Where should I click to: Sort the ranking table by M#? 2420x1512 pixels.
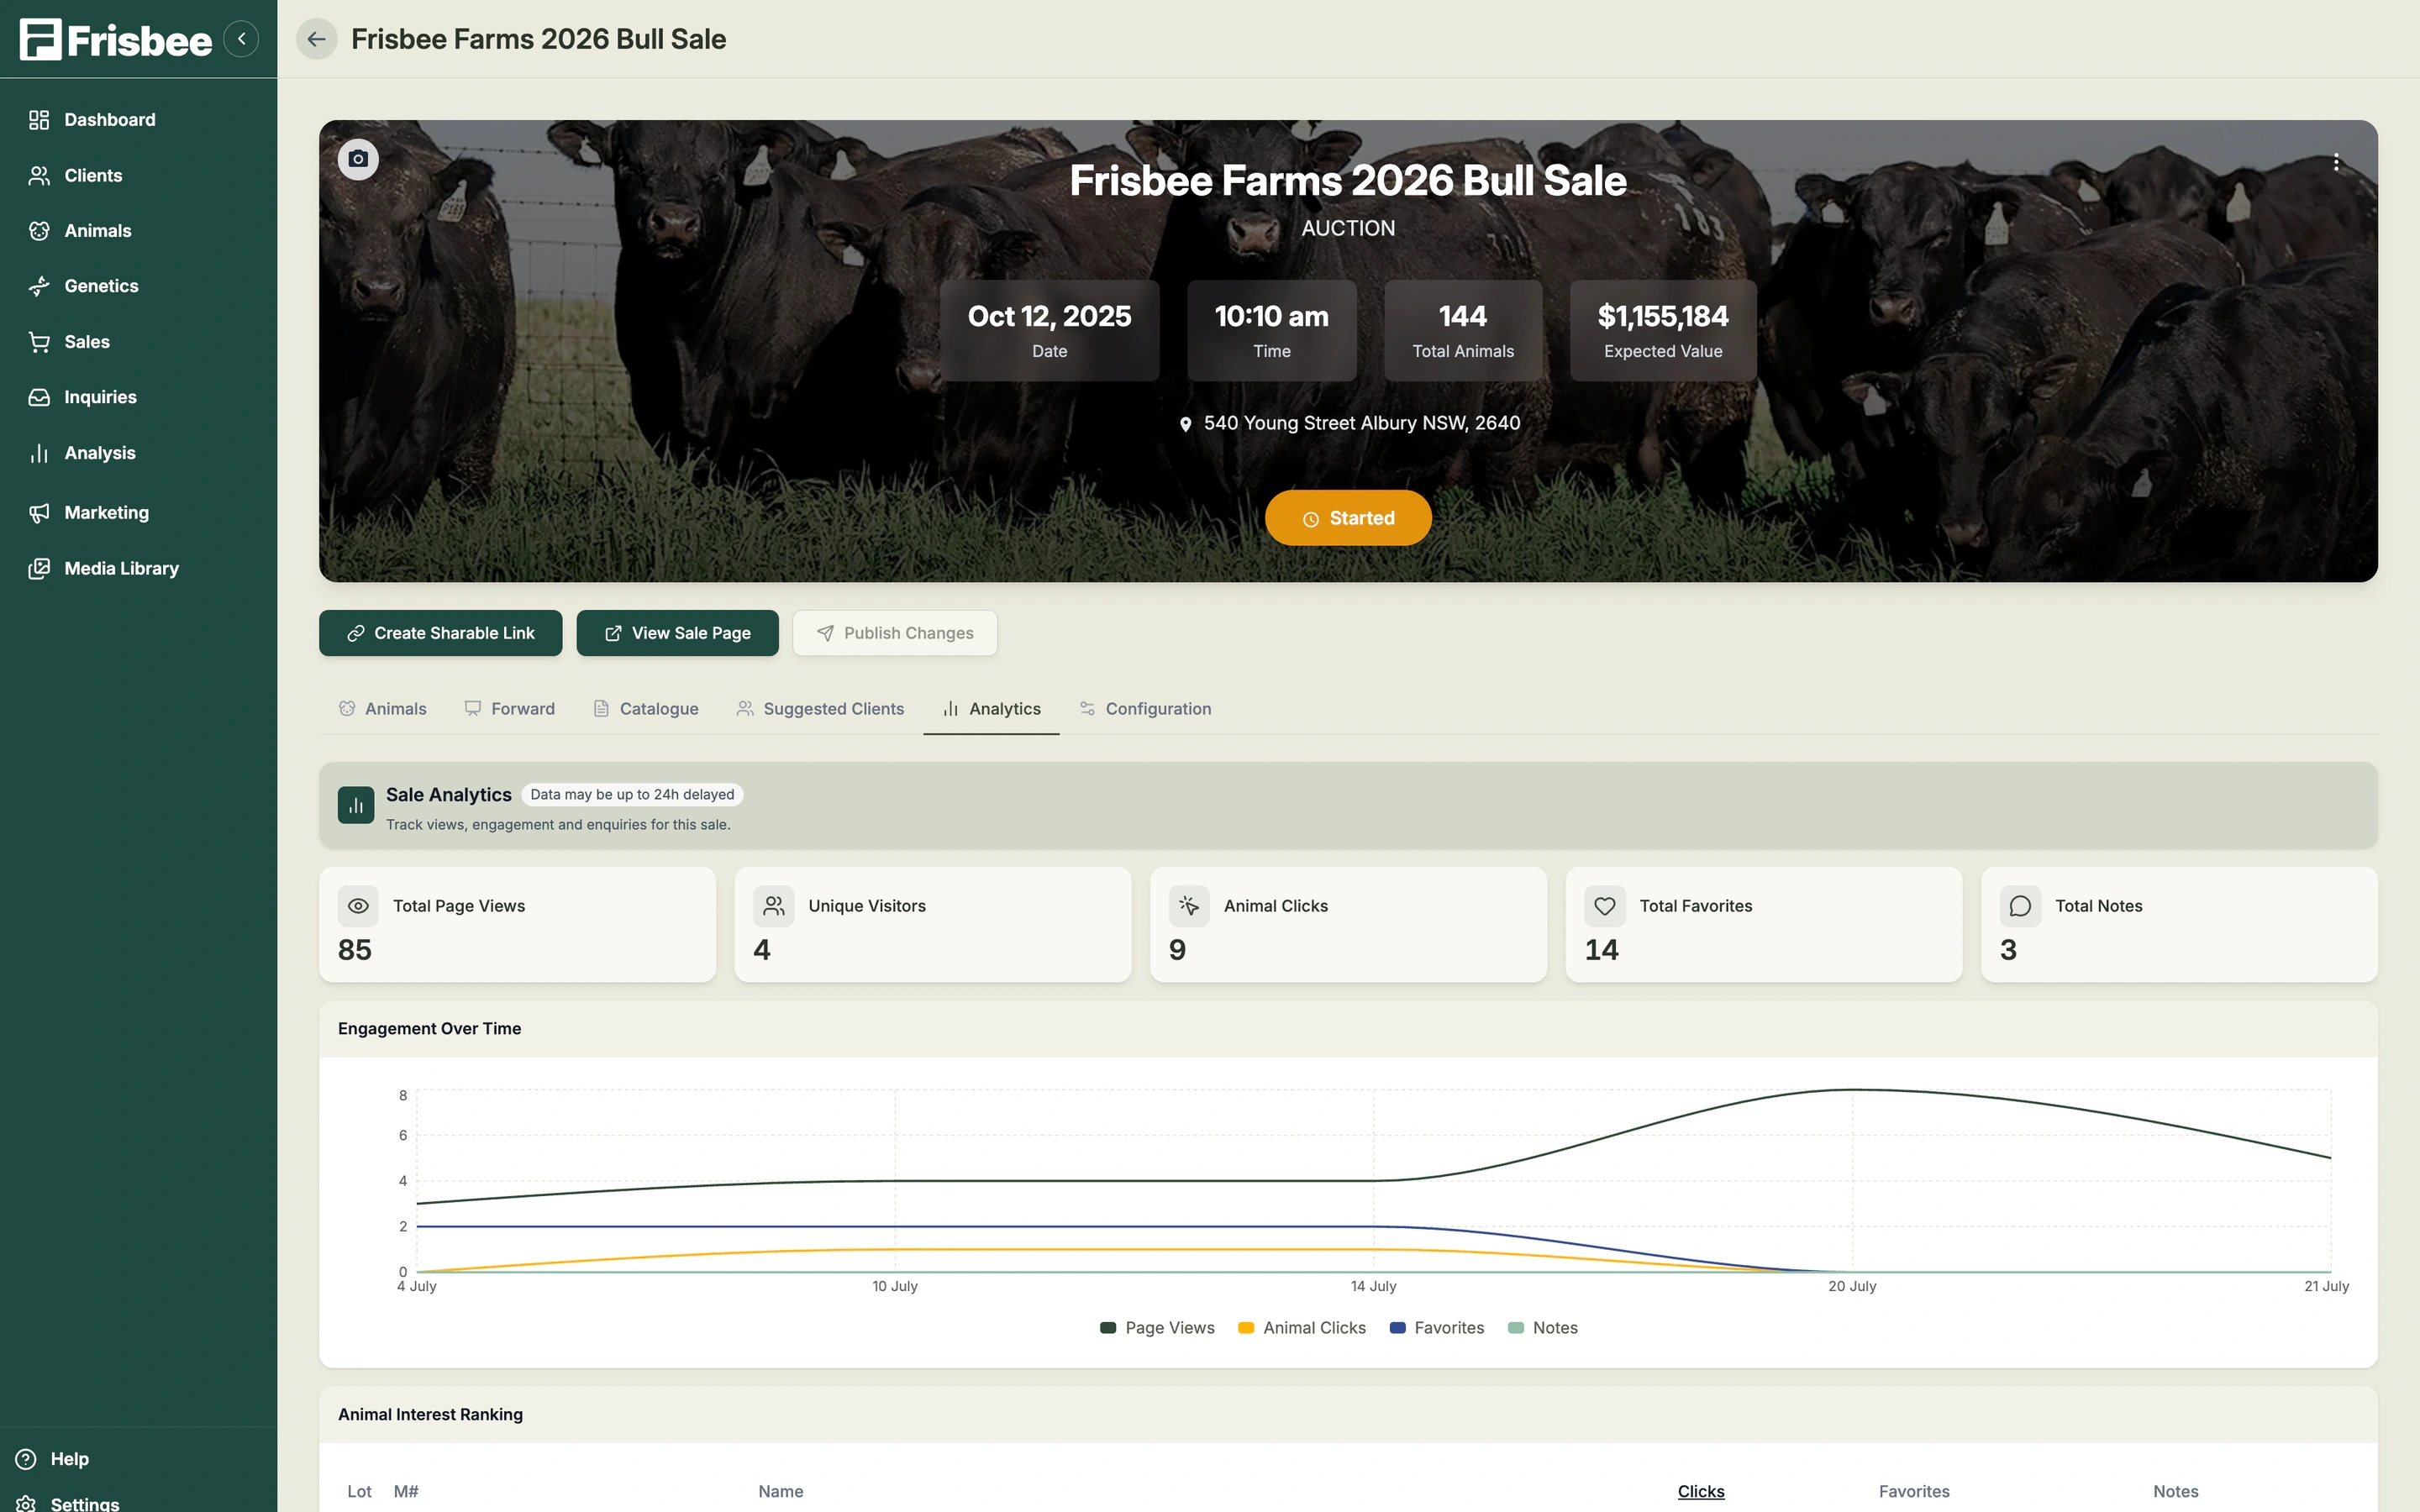[406, 1492]
